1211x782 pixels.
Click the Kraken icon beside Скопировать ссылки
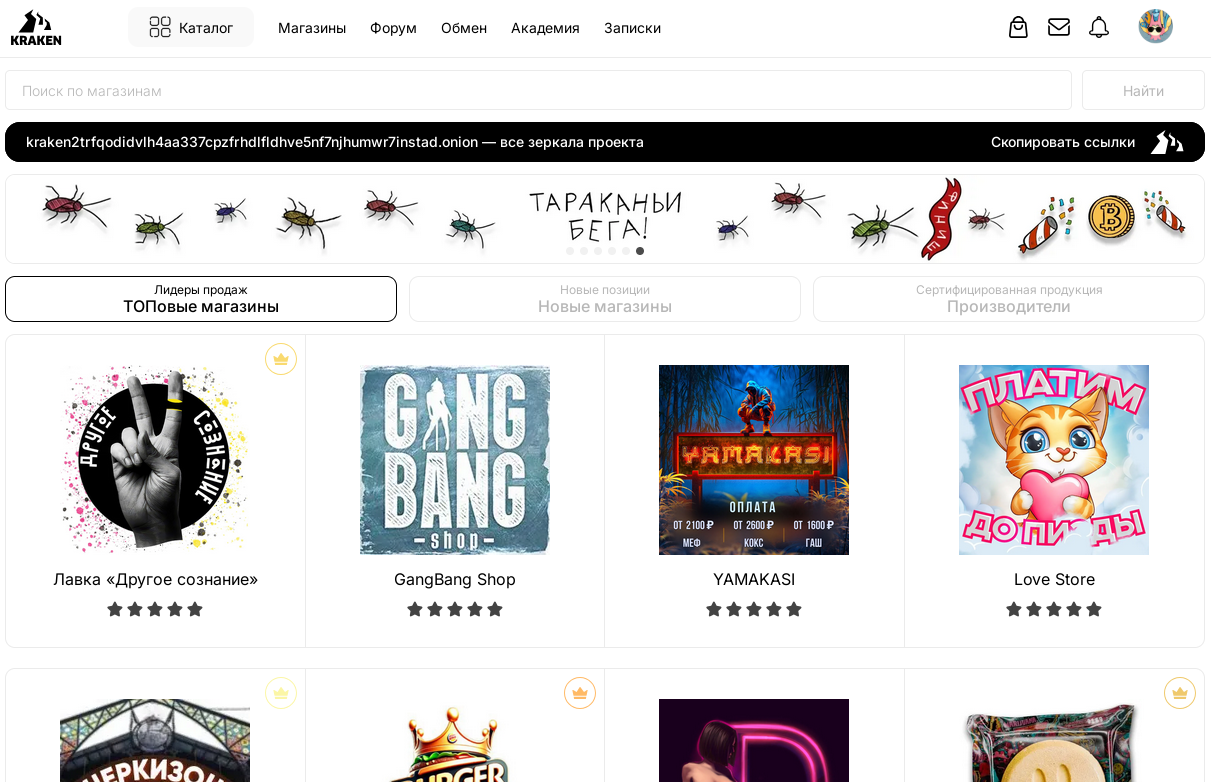[1166, 142]
